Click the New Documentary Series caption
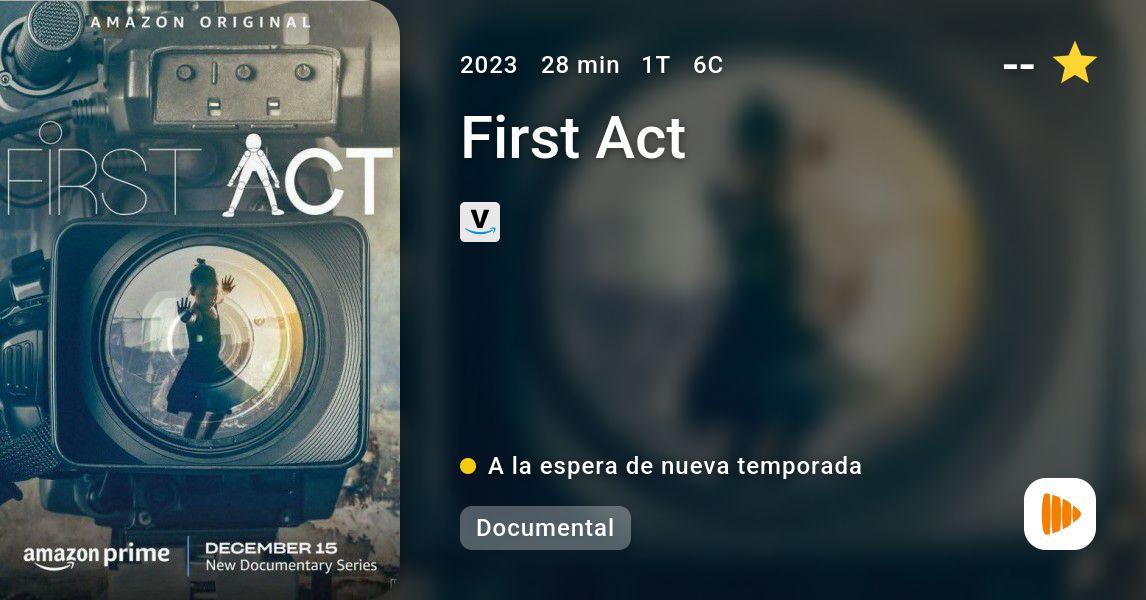Image resolution: width=1146 pixels, height=600 pixels. click(x=291, y=566)
